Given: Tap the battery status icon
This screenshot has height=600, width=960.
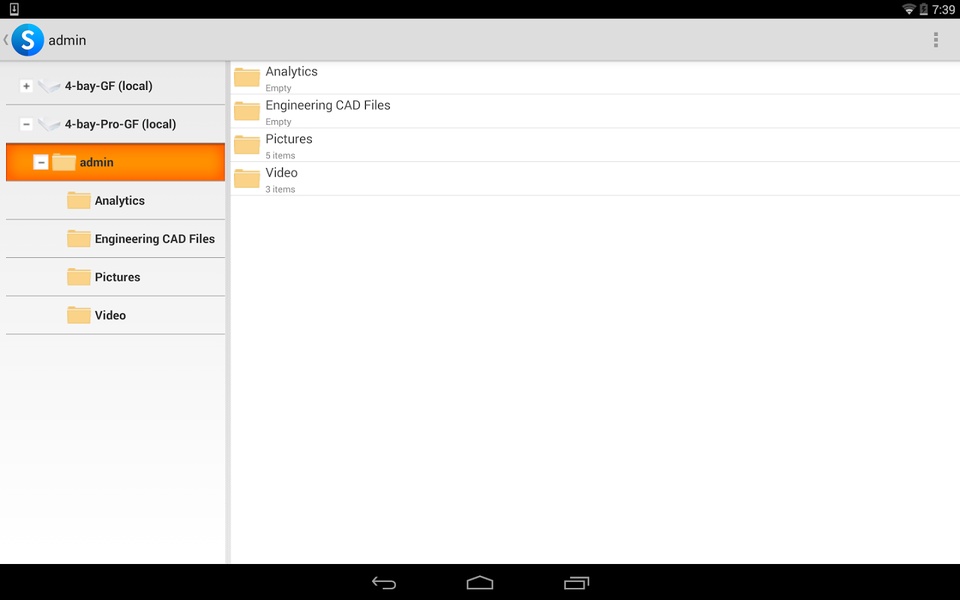Looking at the screenshot, I should click(923, 9).
